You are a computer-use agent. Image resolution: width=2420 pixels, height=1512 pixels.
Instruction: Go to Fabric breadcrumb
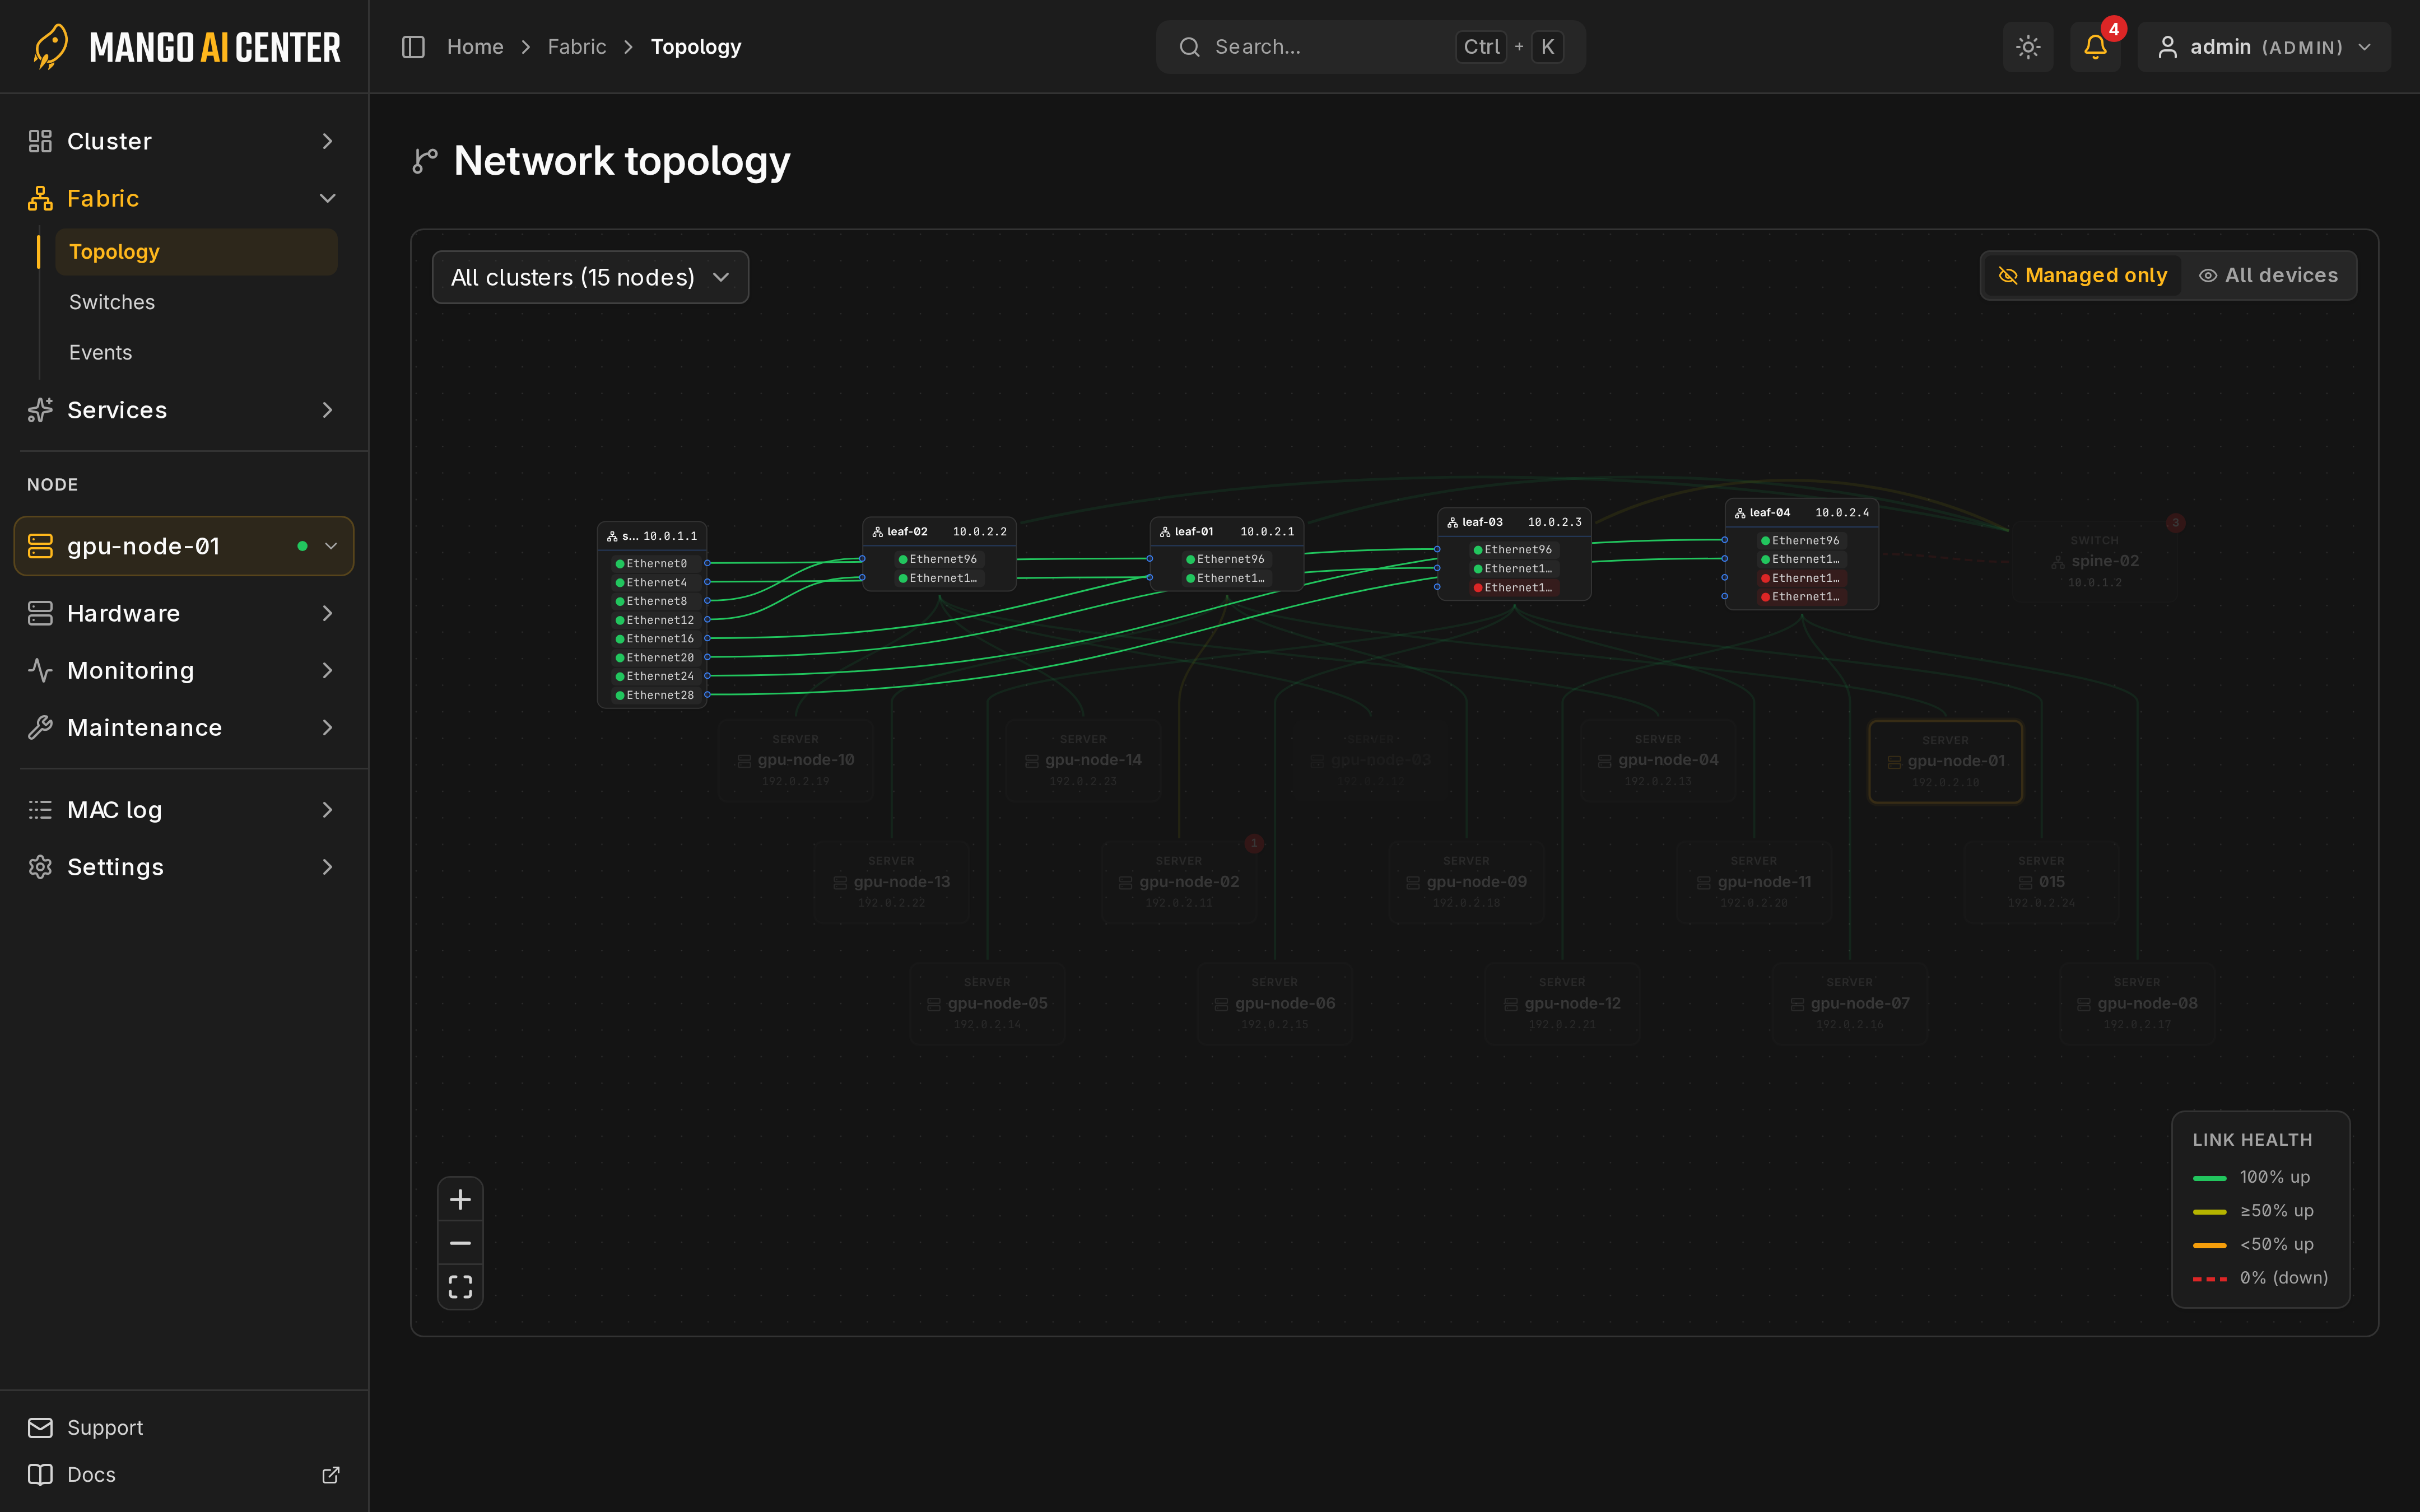pyautogui.click(x=577, y=47)
